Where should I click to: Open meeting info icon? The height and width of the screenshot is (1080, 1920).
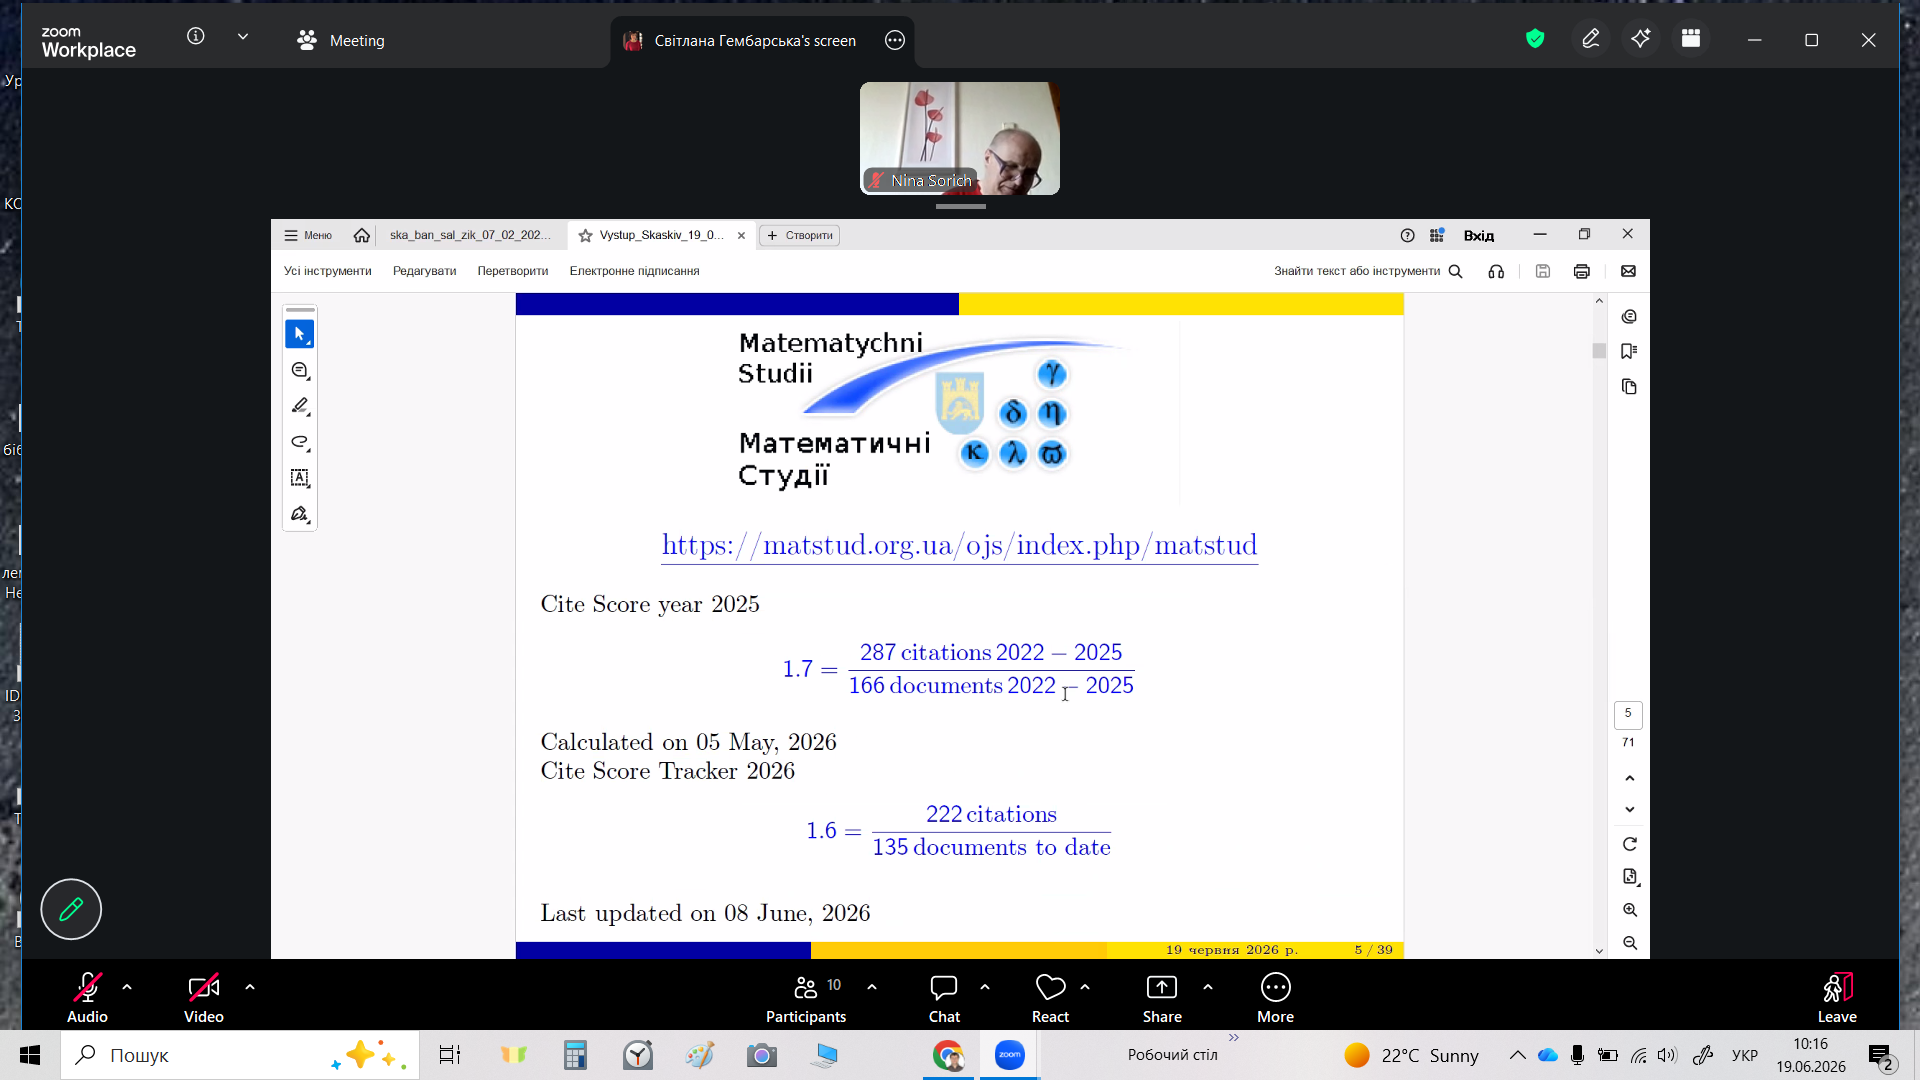click(x=196, y=36)
